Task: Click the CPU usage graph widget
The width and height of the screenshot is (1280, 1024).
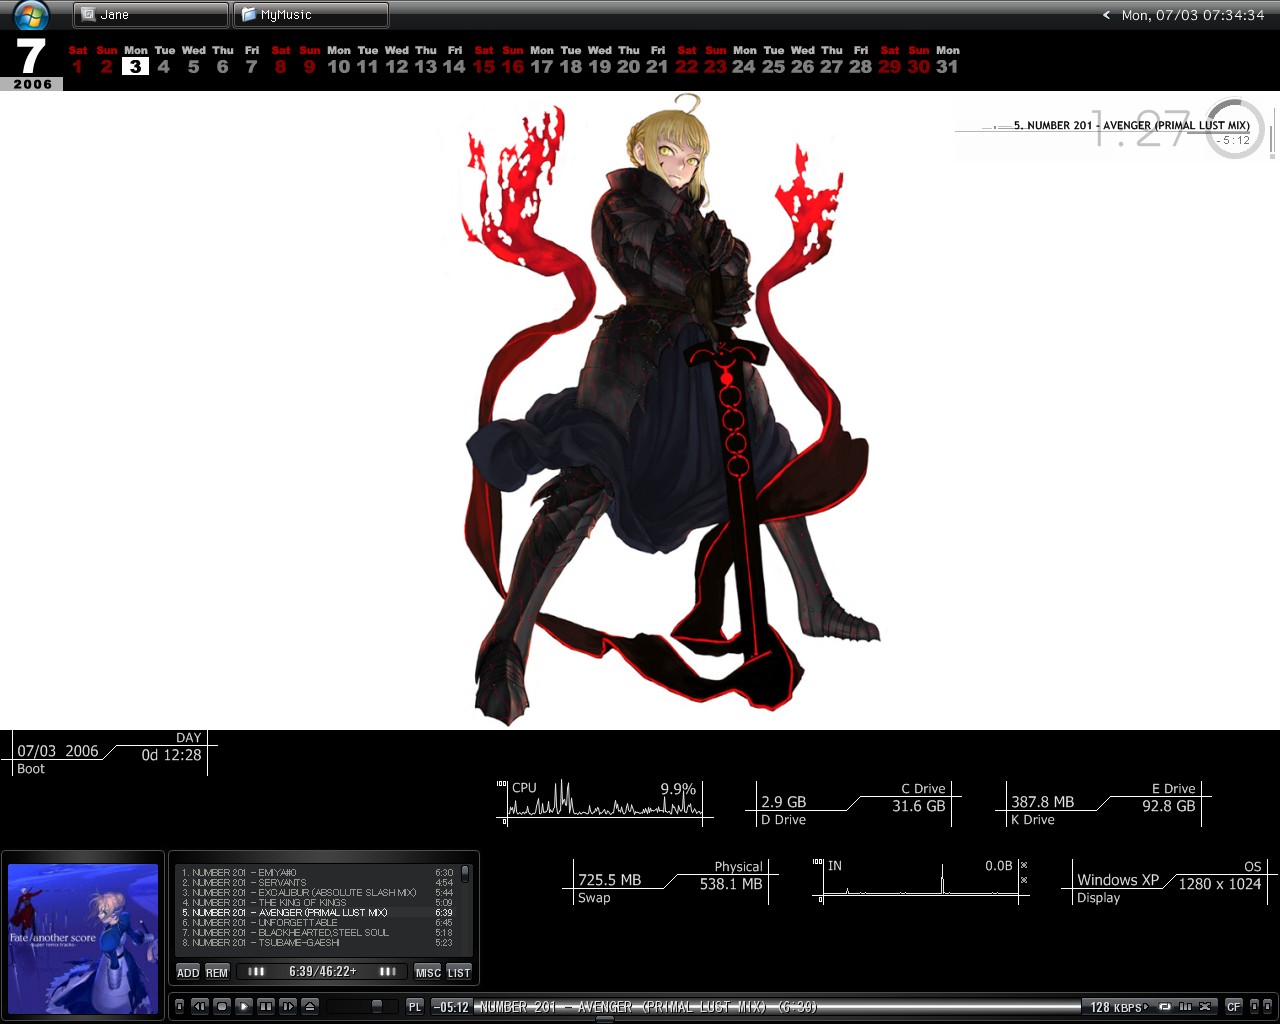Action: (x=605, y=802)
